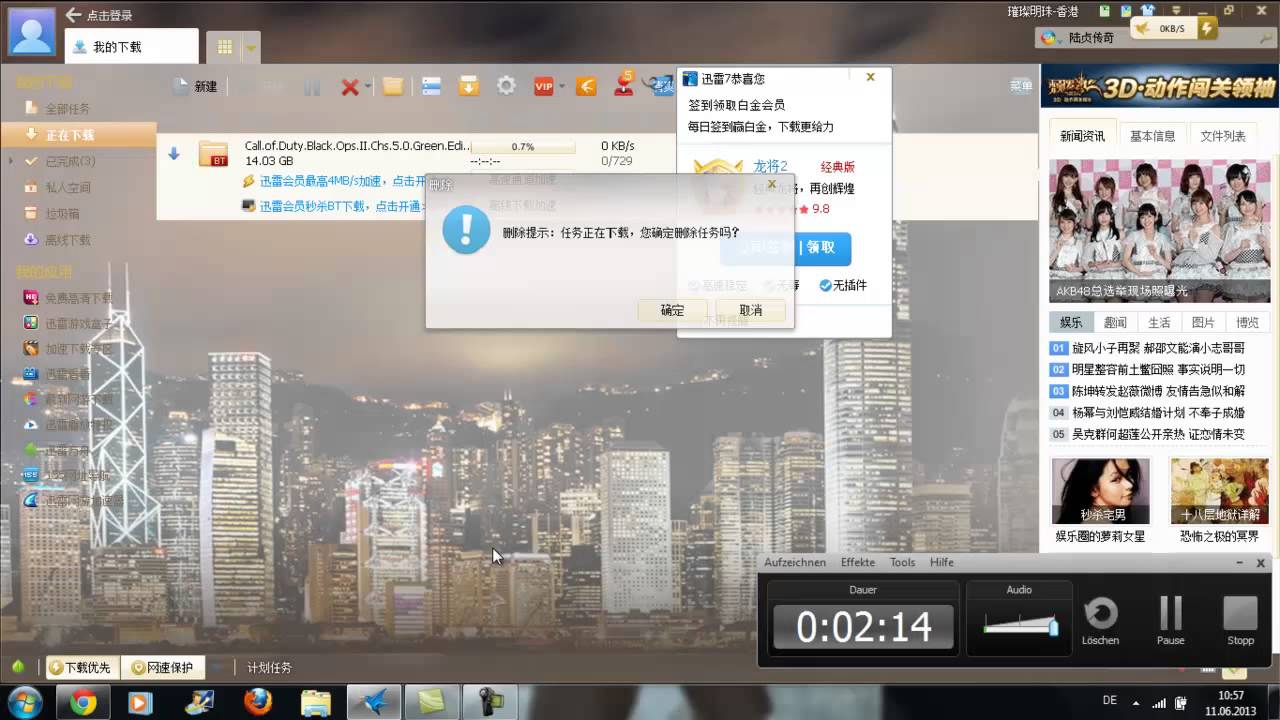Toggle the 下载优先 mode button
Screen dimensions: 1280x720
pyautogui.click(x=81, y=668)
